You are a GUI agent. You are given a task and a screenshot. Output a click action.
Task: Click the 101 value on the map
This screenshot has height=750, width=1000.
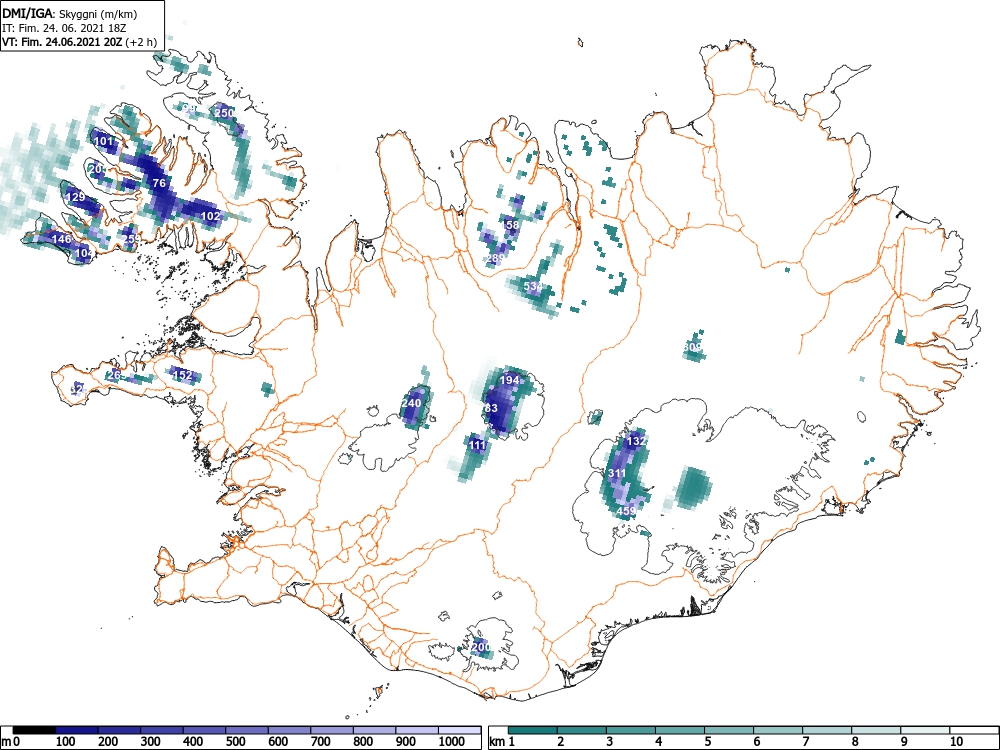click(103, 141)
